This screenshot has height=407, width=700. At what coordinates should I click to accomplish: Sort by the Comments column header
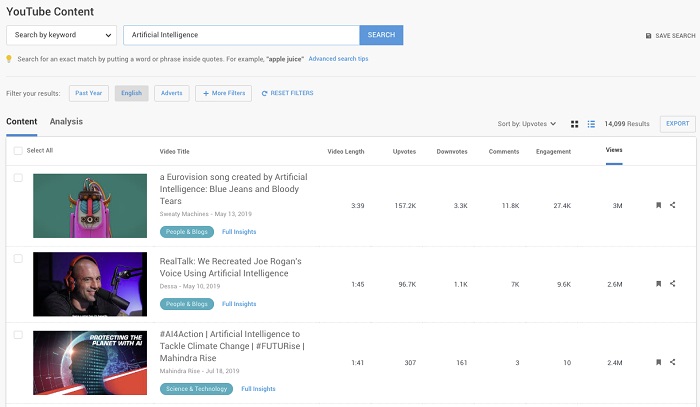(x=504, y=152)
